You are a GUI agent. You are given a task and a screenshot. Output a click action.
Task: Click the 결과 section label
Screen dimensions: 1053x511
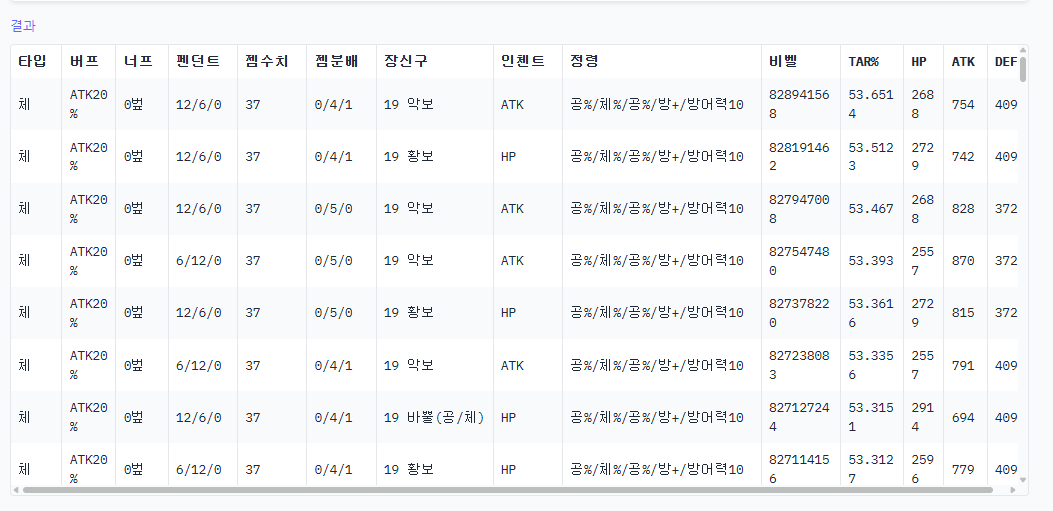(23, 25)
